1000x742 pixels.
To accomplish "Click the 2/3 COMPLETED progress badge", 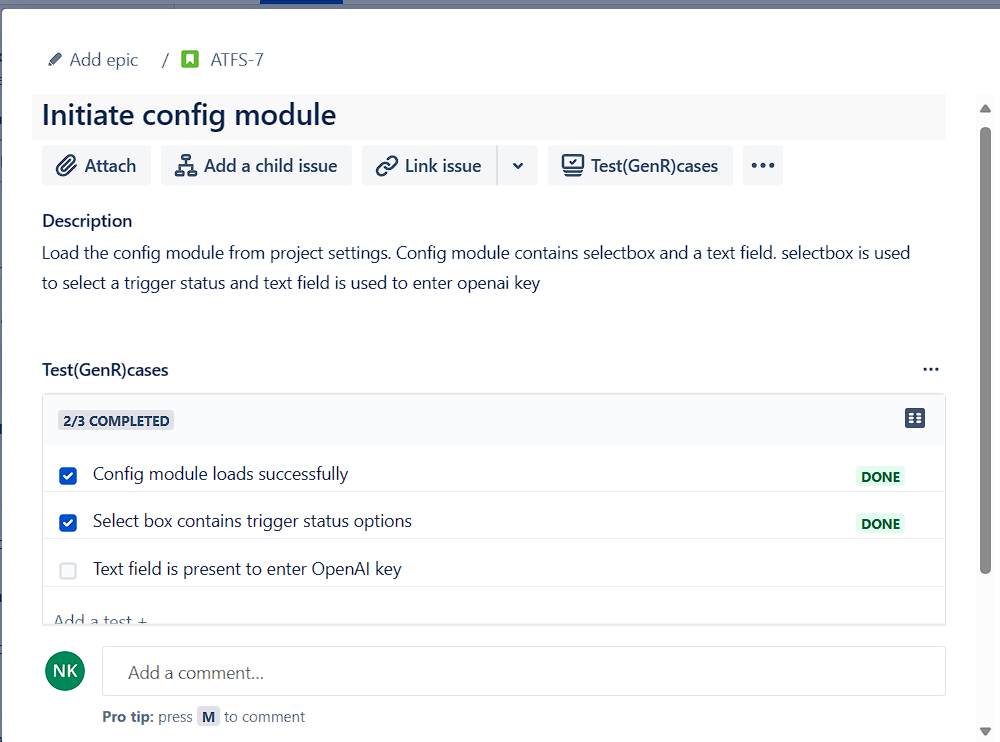I will 116,420.
